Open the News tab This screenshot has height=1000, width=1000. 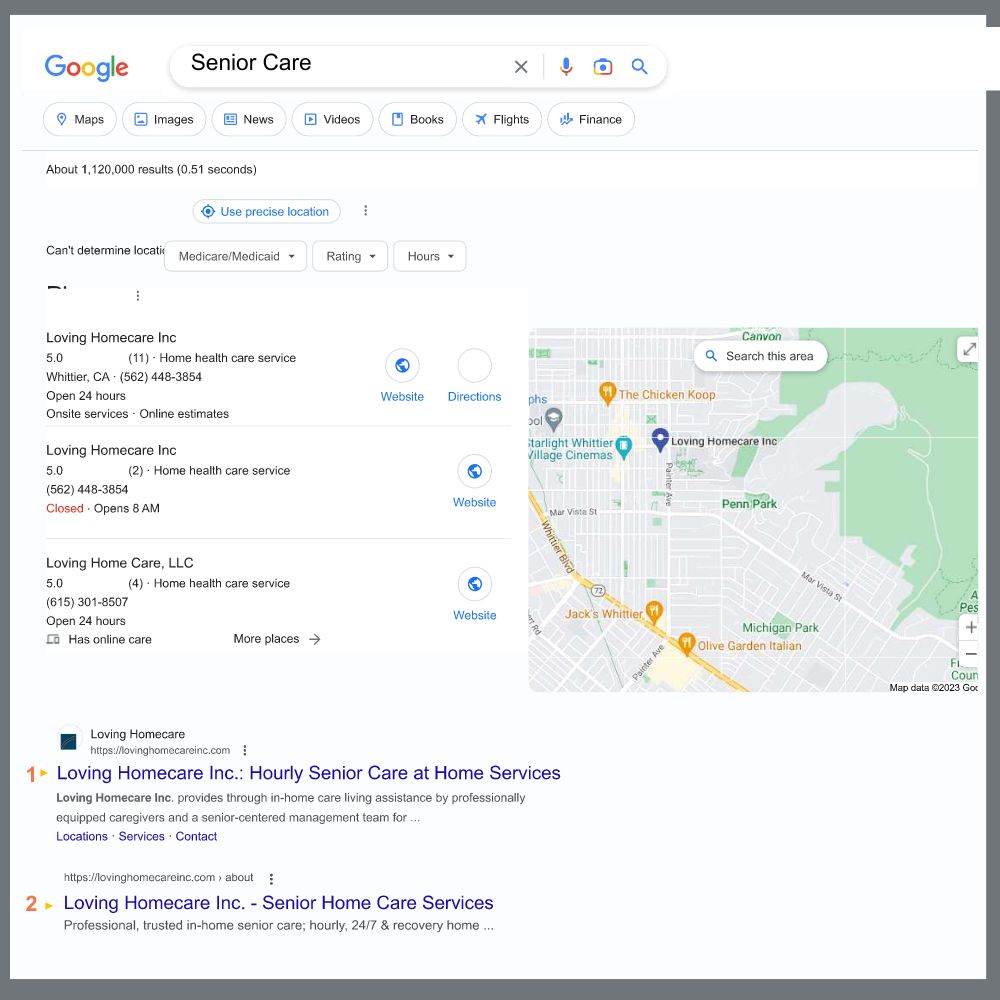pyautogui.click(x=249, y=119)
